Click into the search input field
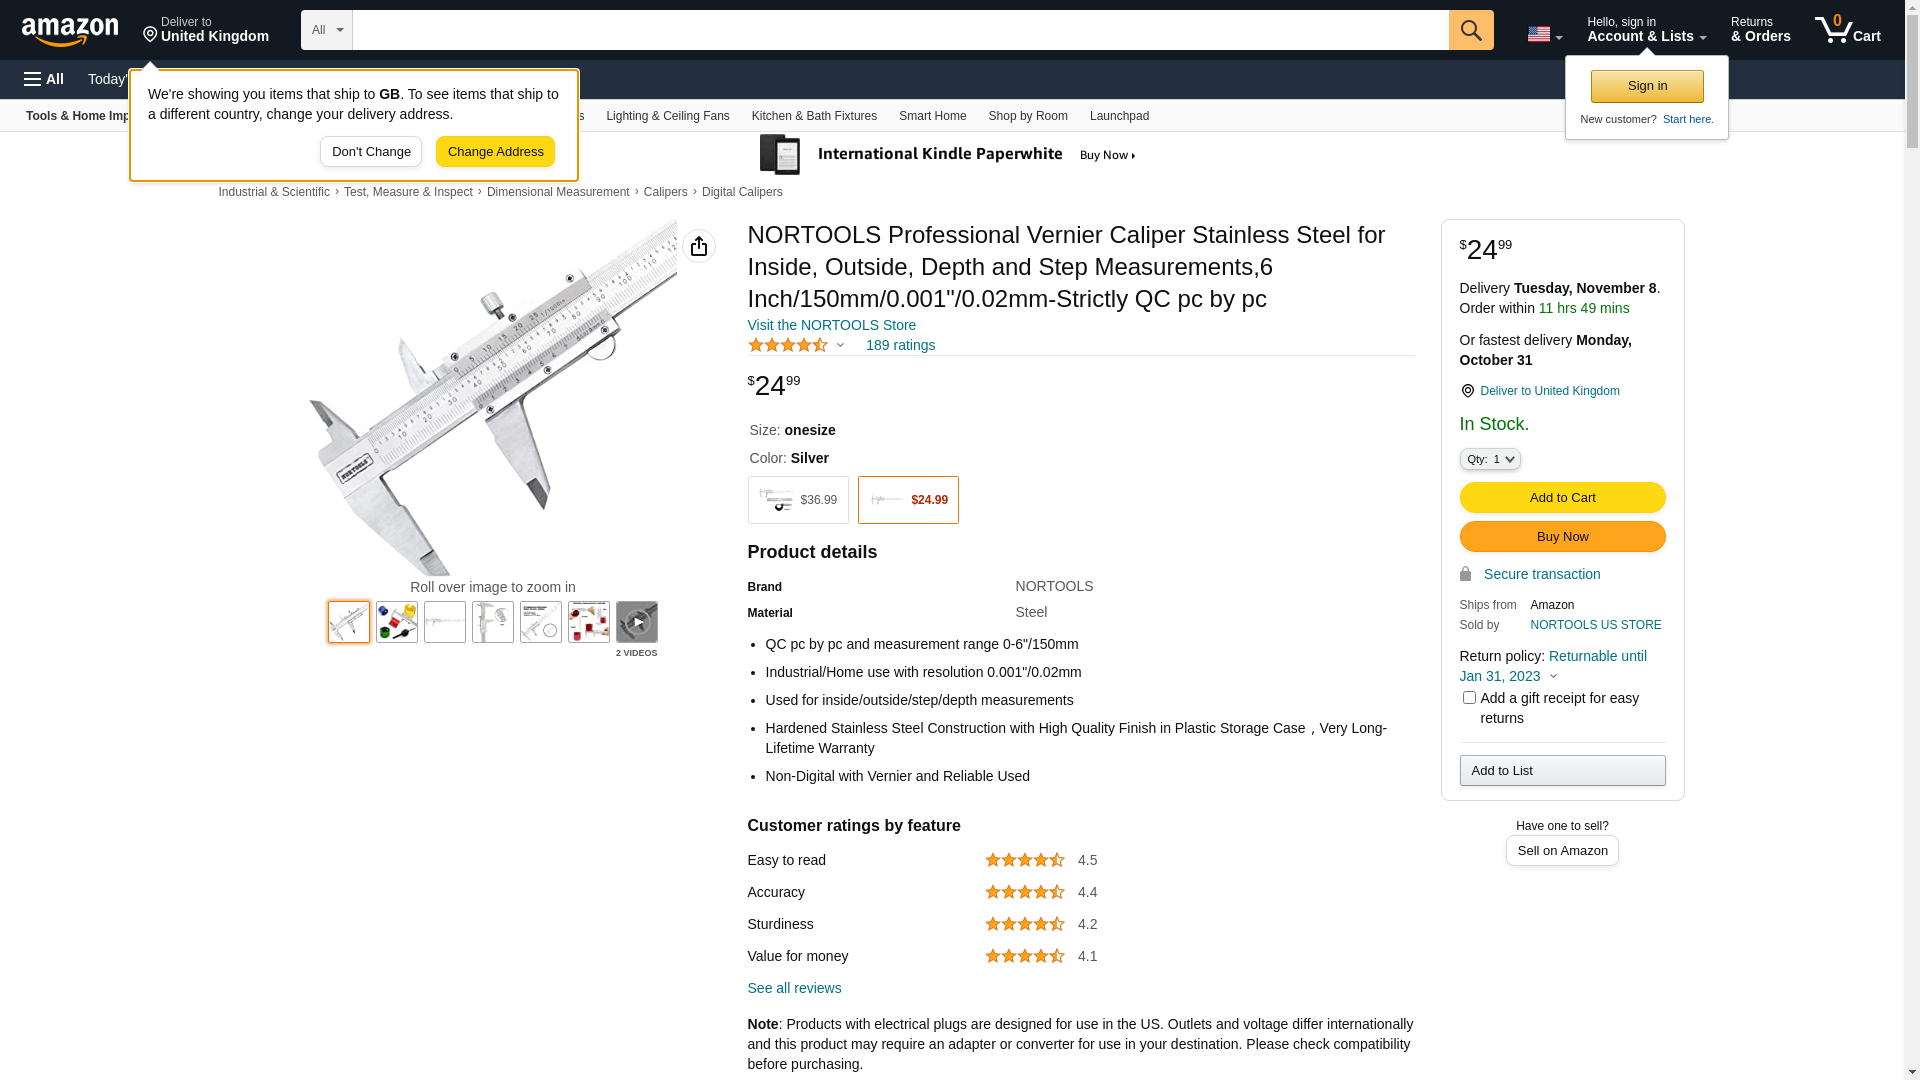 click(900, 30)
